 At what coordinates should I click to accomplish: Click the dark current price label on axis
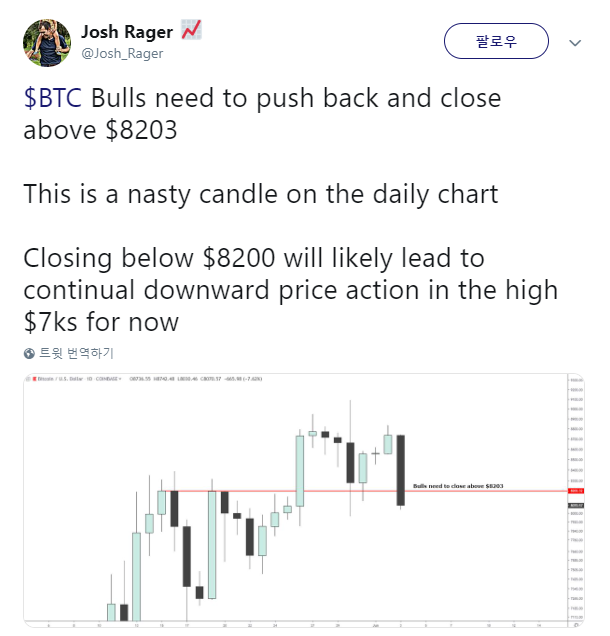click(x=576, y=505)
